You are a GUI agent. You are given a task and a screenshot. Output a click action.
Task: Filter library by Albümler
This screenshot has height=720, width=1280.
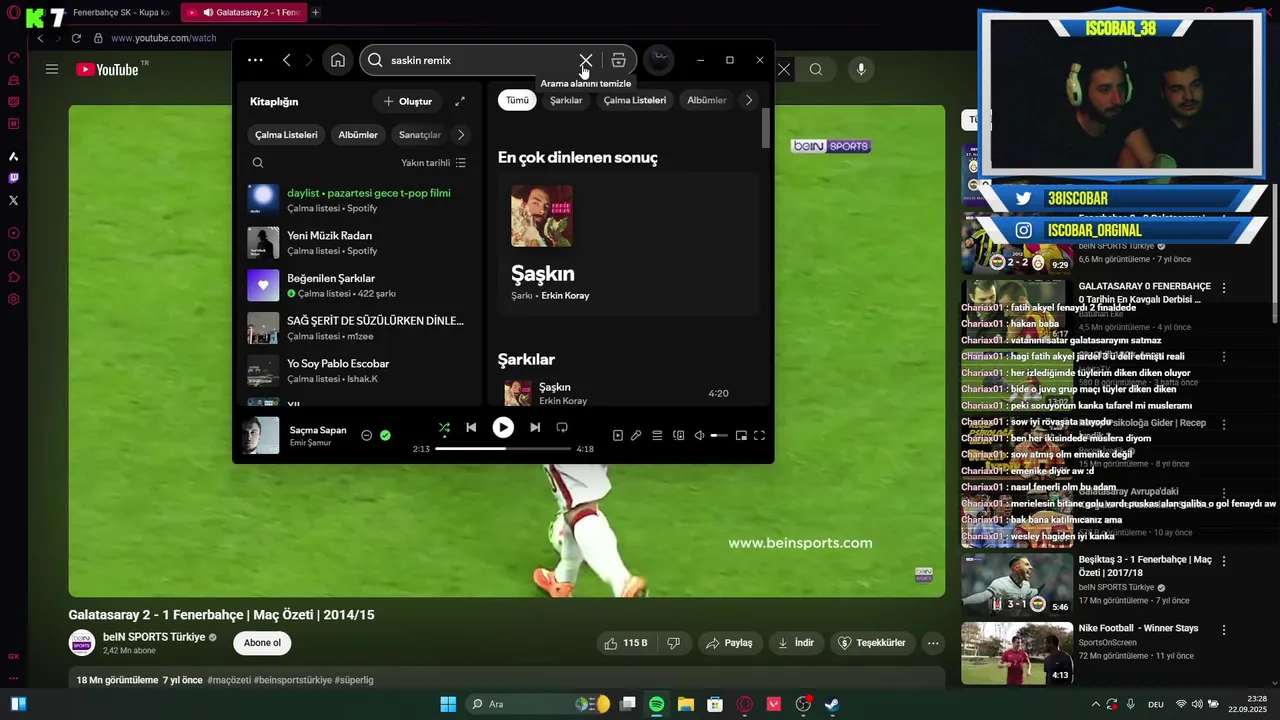(358, 135)
